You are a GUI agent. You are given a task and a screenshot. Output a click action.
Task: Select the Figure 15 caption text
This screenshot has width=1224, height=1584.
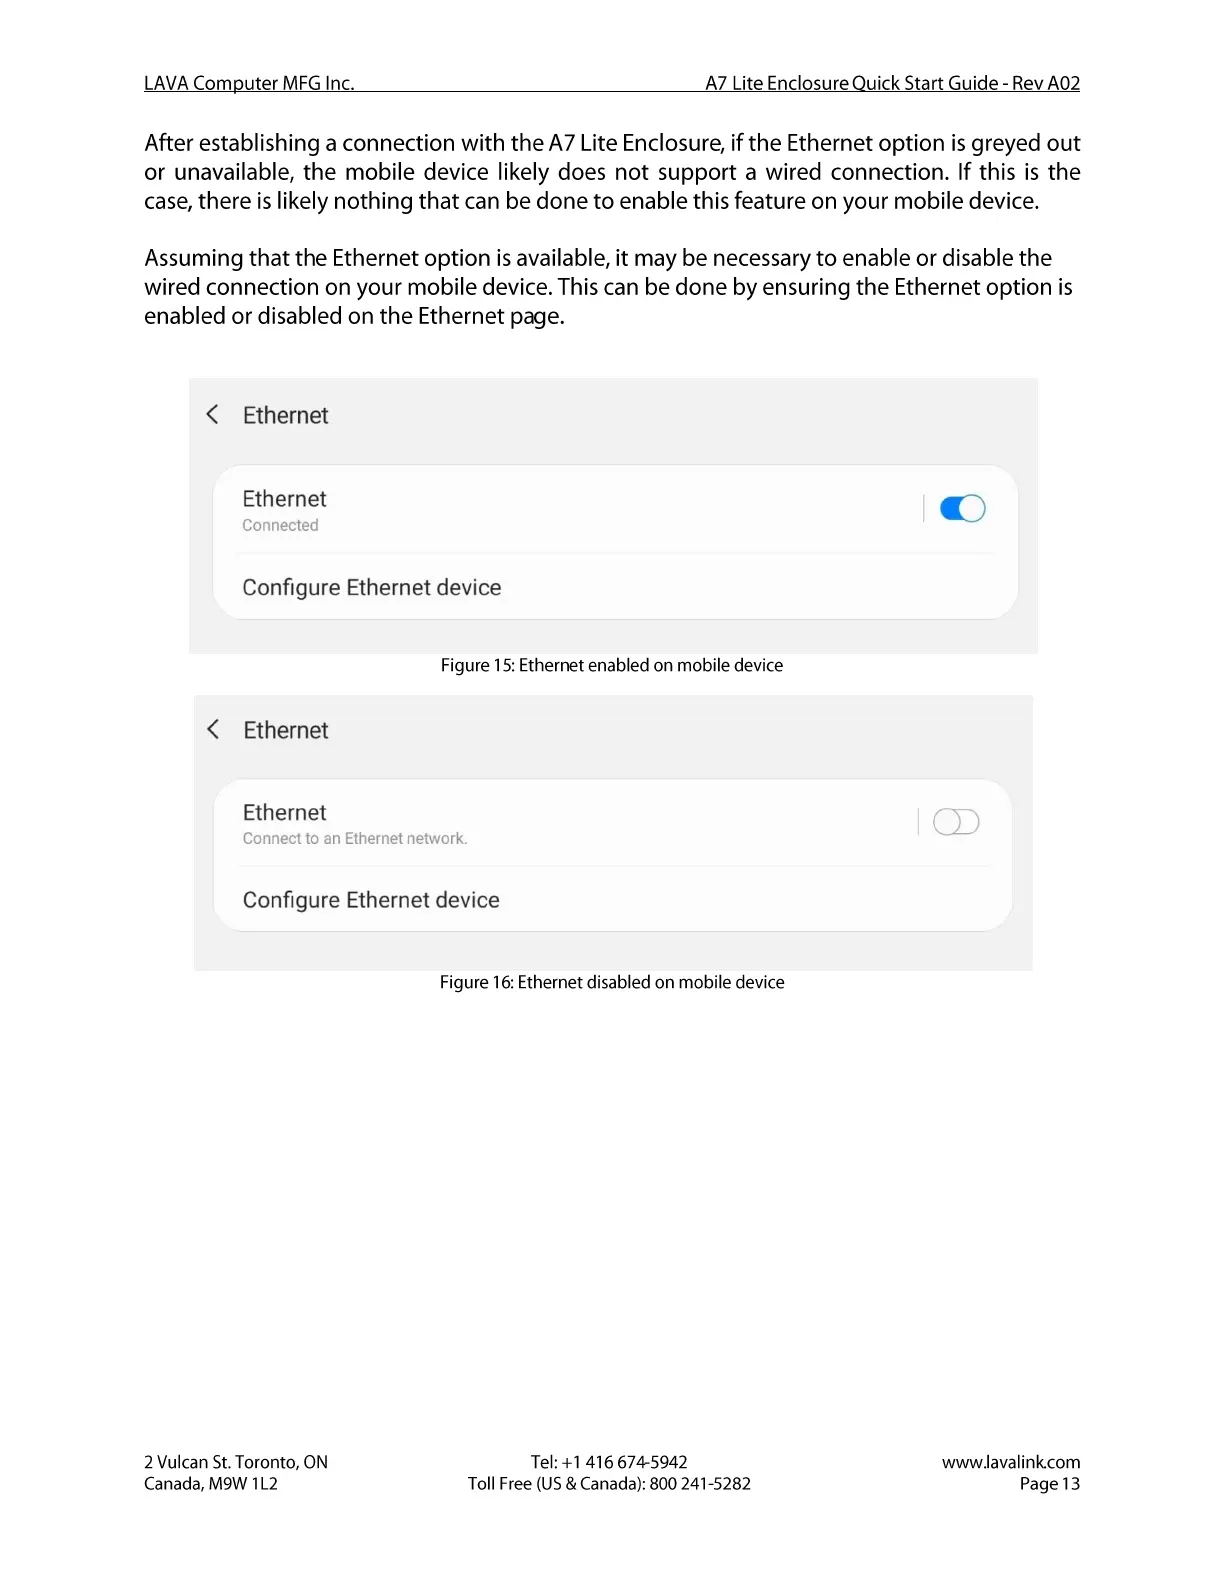pyautogui.click(x=612, y=666)
